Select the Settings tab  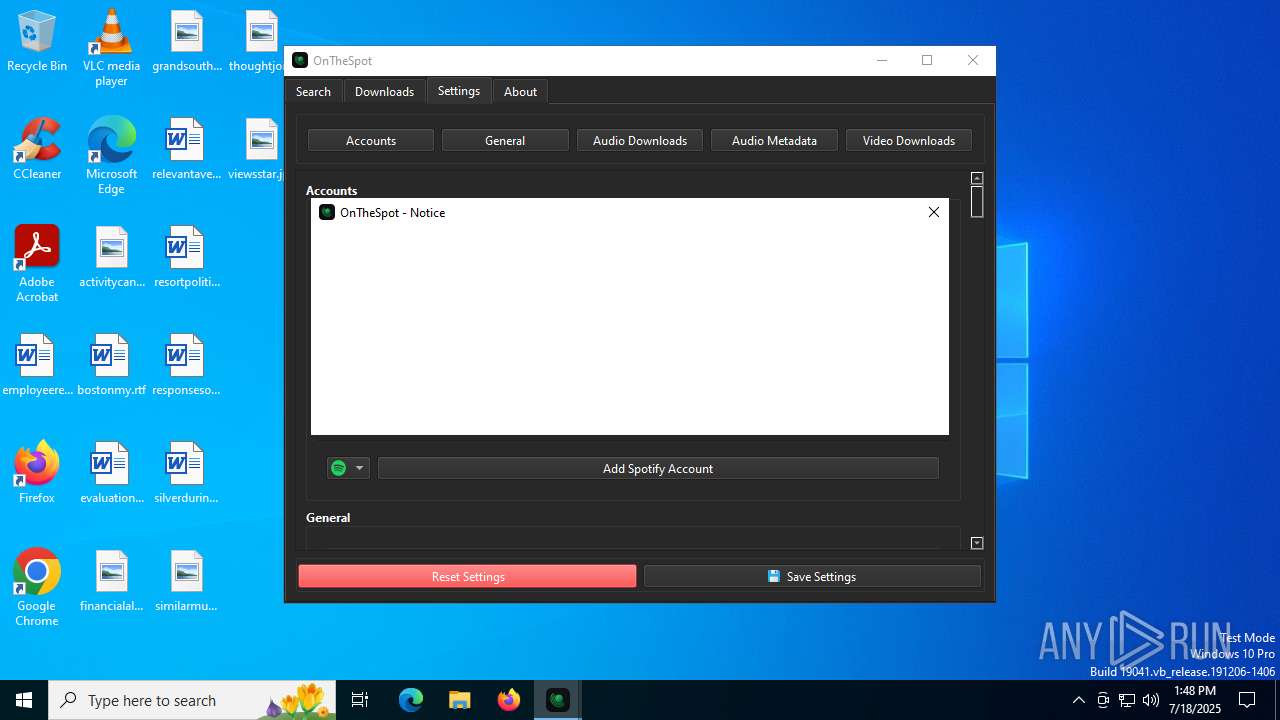[x=459, y=91]
